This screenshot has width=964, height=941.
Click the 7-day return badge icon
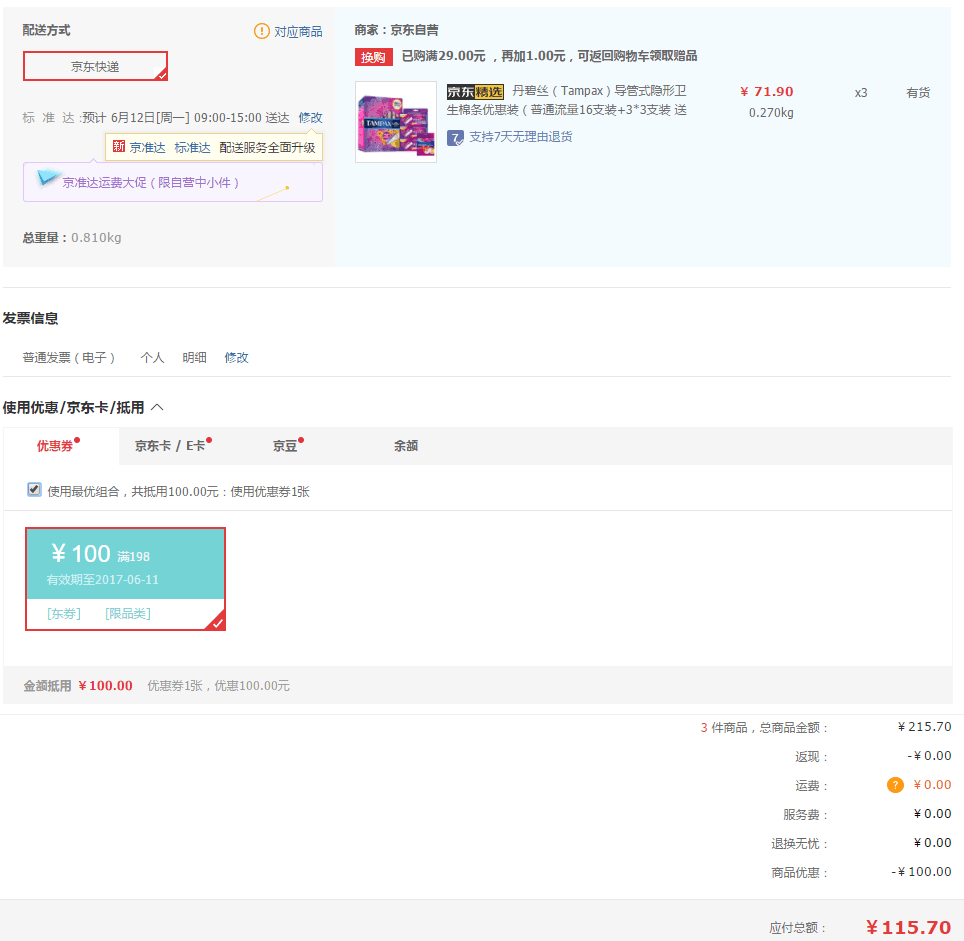tap(455, 137)
